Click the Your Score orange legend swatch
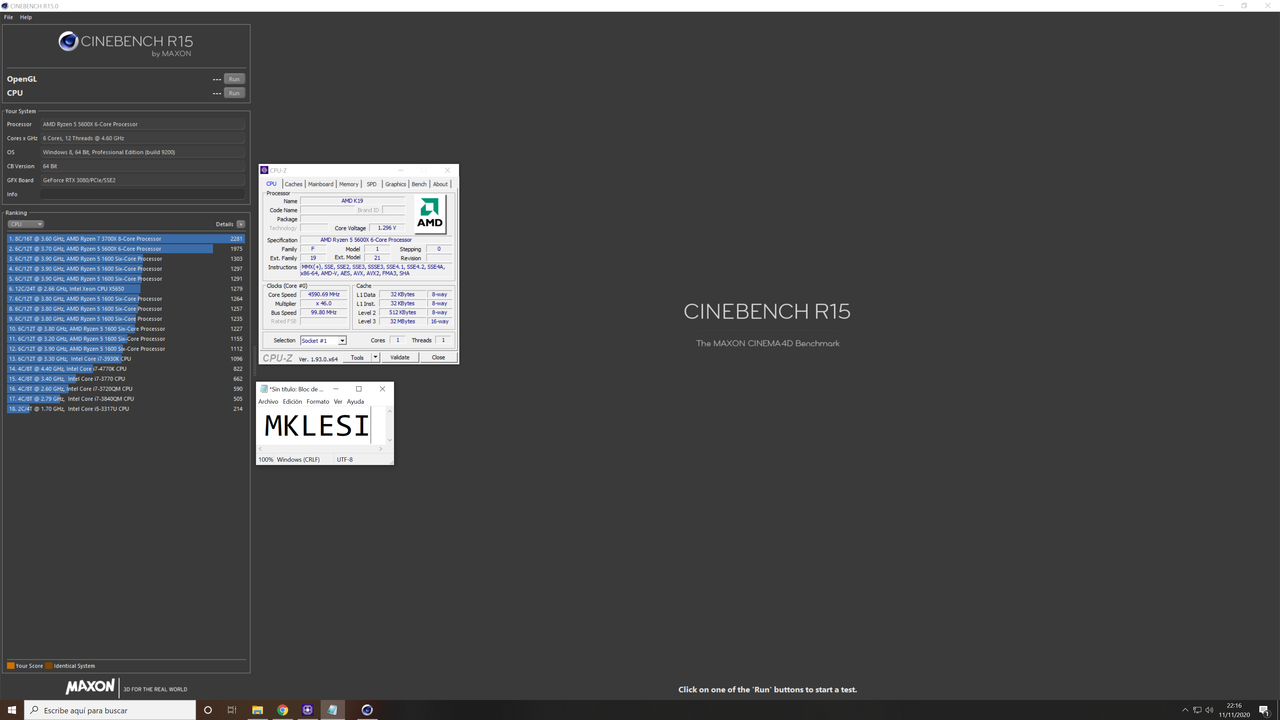This screenshot has height=720, width=1280. point(10,666)
